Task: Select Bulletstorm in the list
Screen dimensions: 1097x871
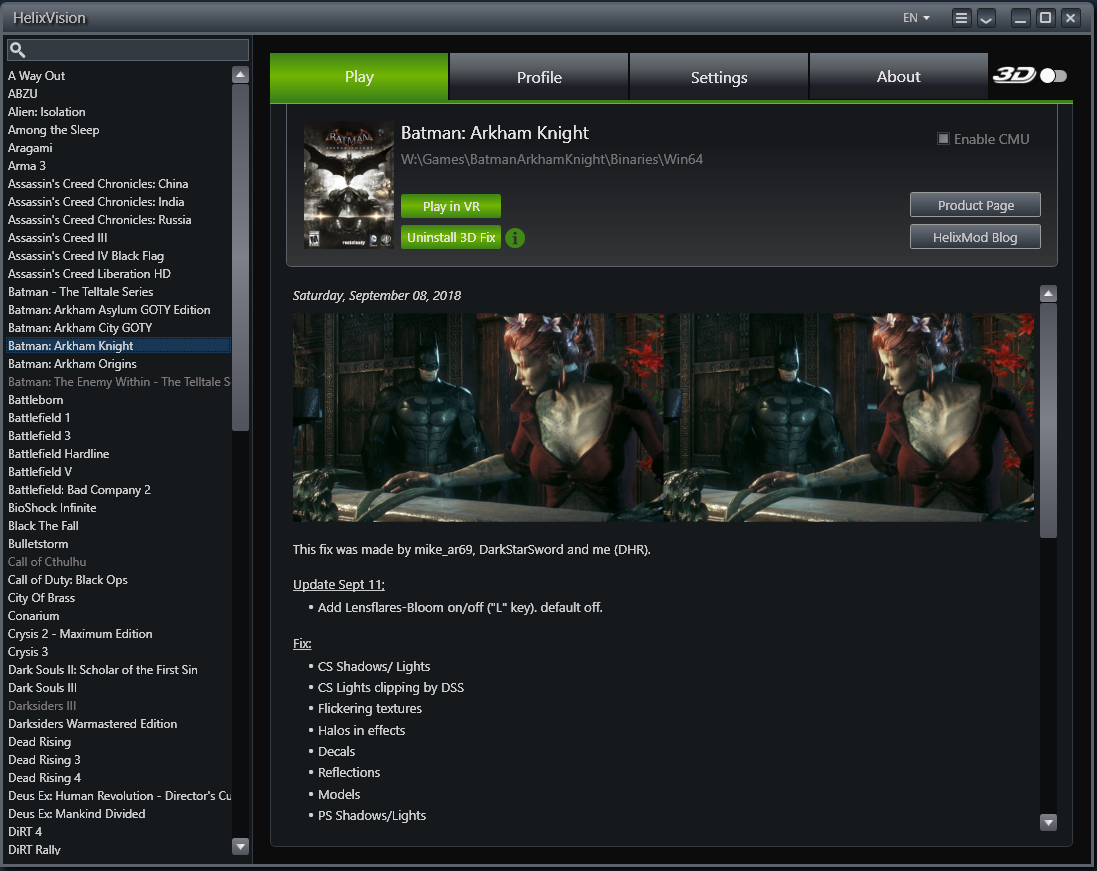Action: pyautogui.click(x=38, y=544)
